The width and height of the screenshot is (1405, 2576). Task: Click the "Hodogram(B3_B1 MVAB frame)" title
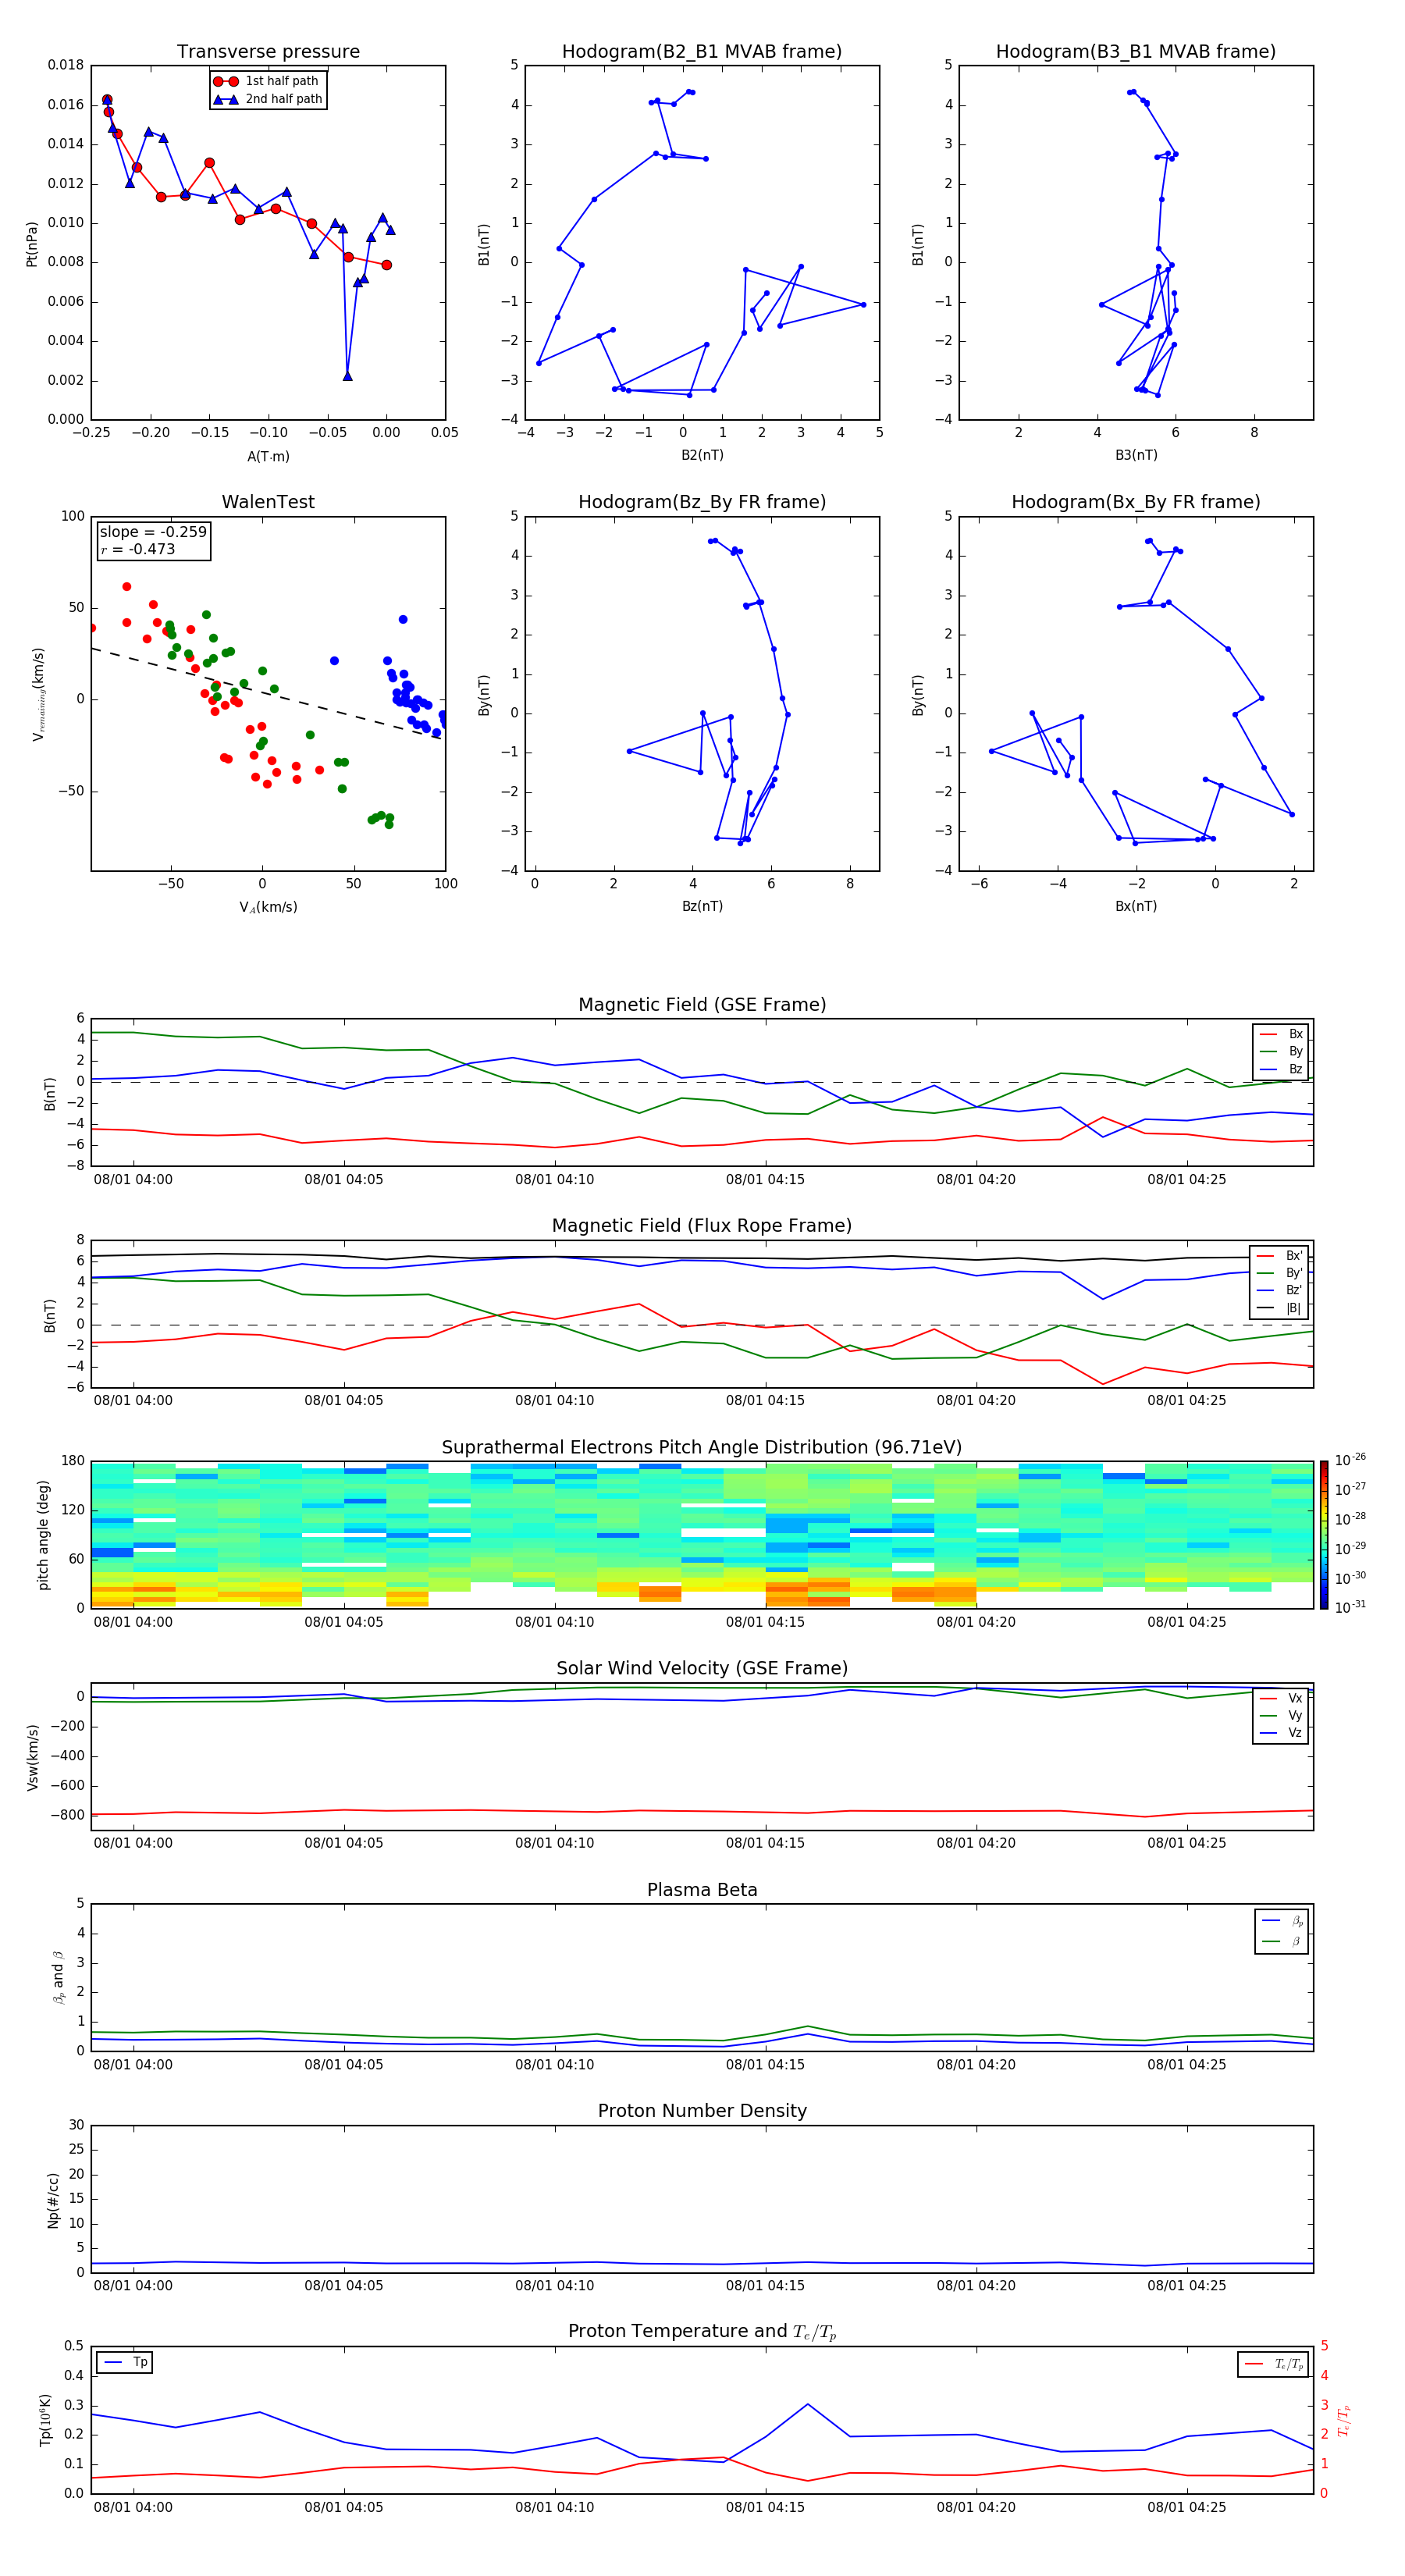click(1136, 52)
